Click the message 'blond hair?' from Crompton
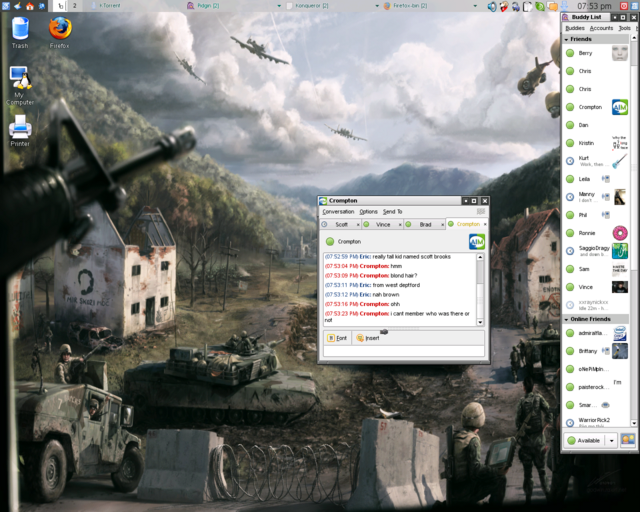640x512 pixels. pyautogui.click(x=404, y=276)
